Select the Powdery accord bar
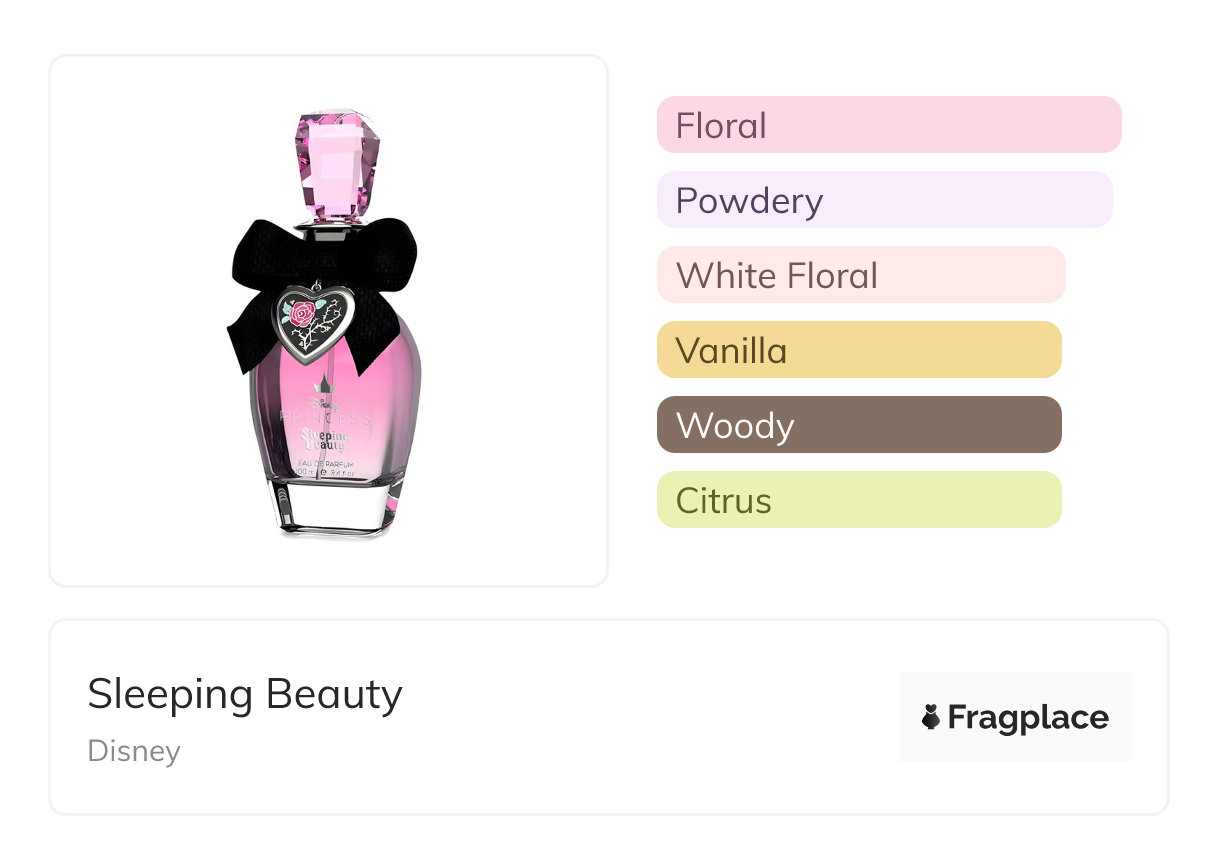The width and height of the screenshot is (1218, 864). point(884,200)
